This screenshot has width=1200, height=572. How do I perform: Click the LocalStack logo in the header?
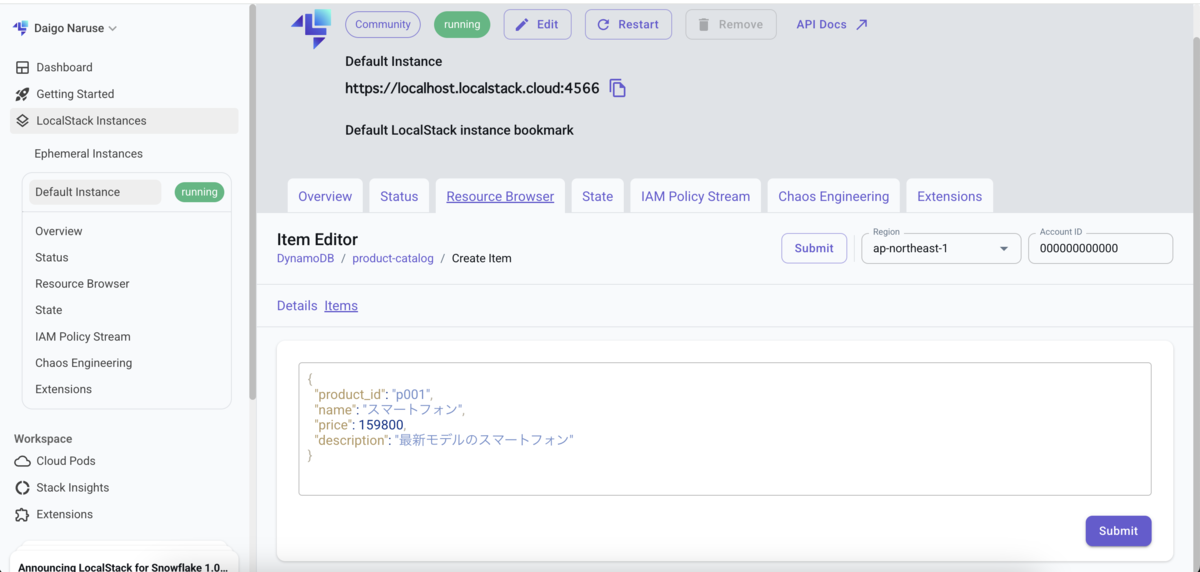(x=311, y=29)
